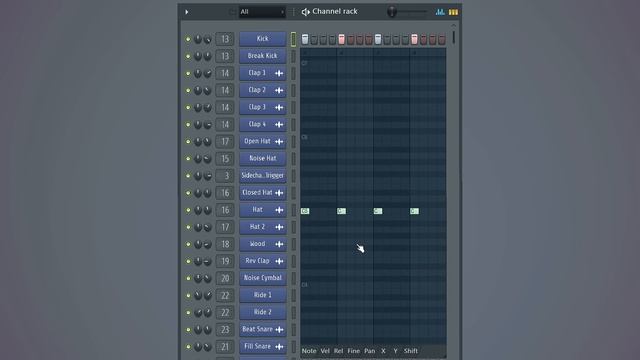
Task: Open the 'All' channel filter dropdown
Action: coord(262,12)
